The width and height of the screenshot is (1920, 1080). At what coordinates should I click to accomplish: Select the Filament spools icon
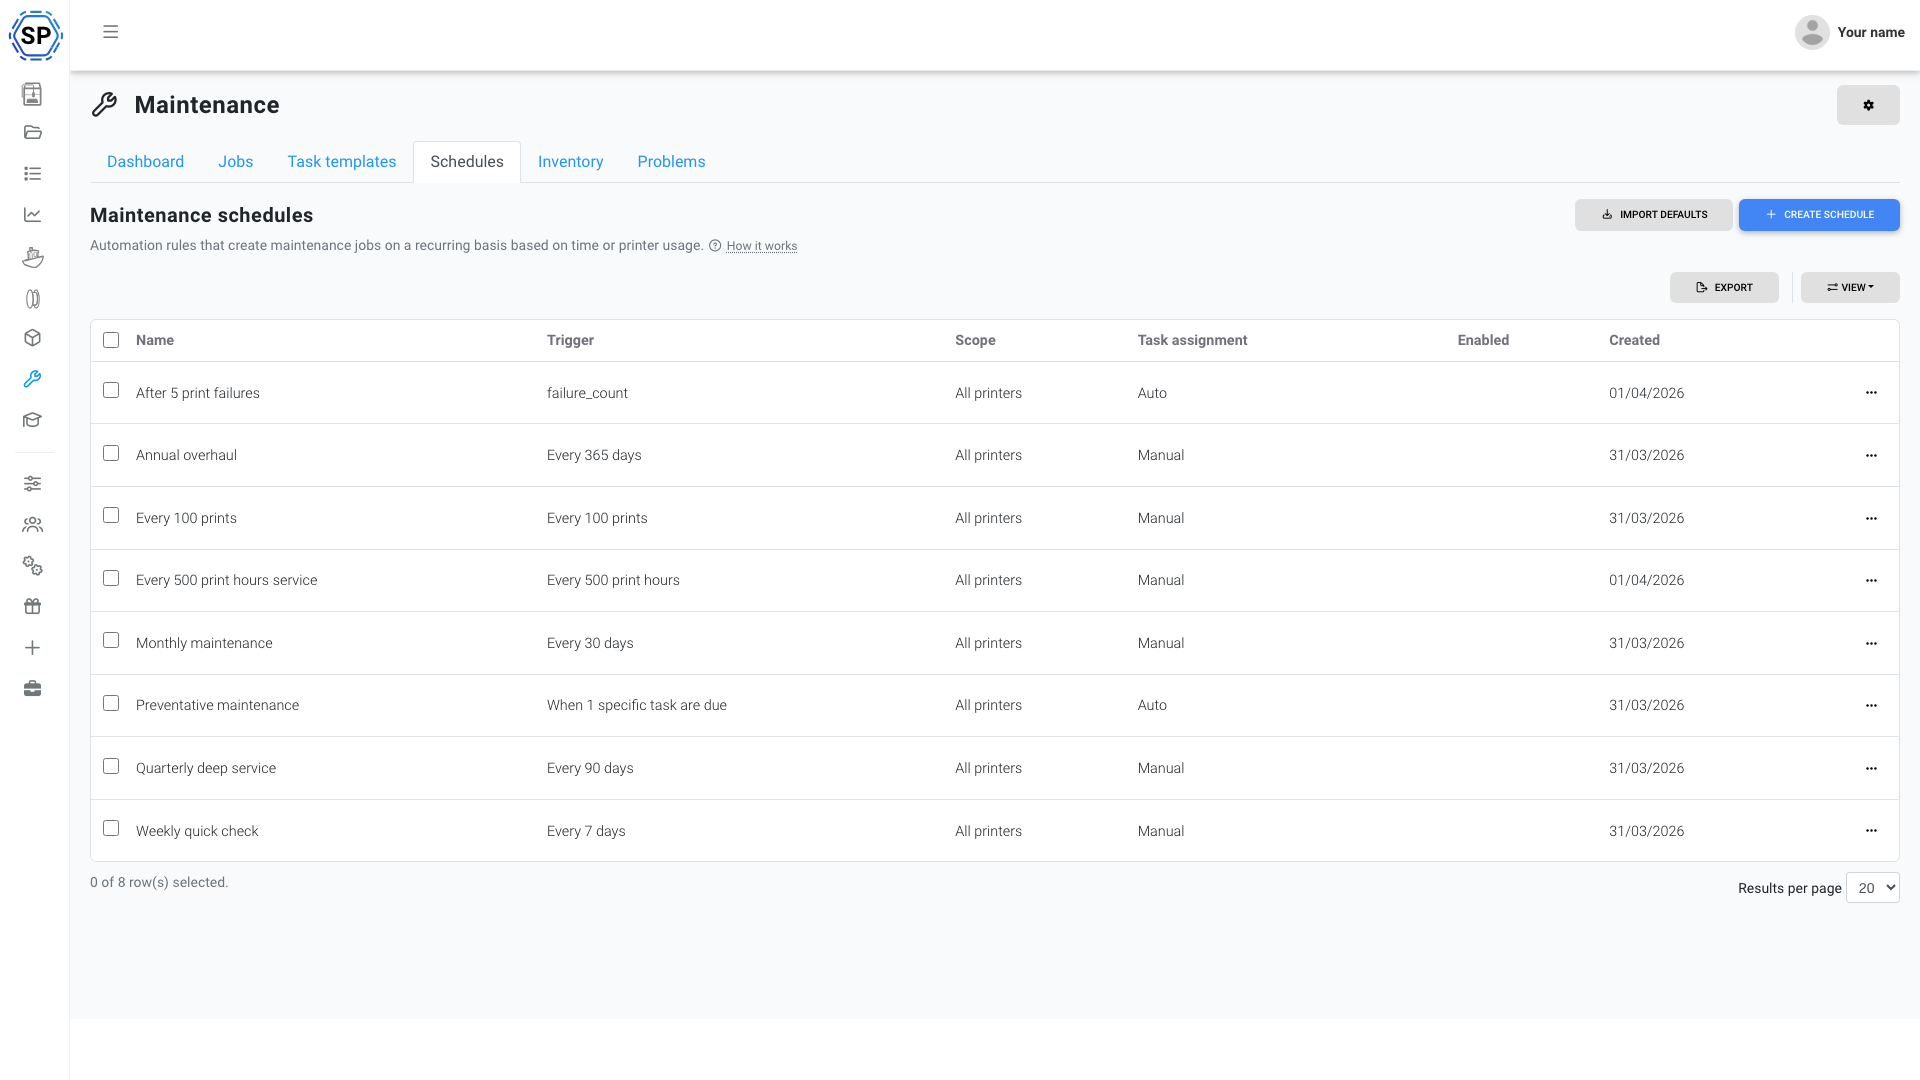point(32,298)
